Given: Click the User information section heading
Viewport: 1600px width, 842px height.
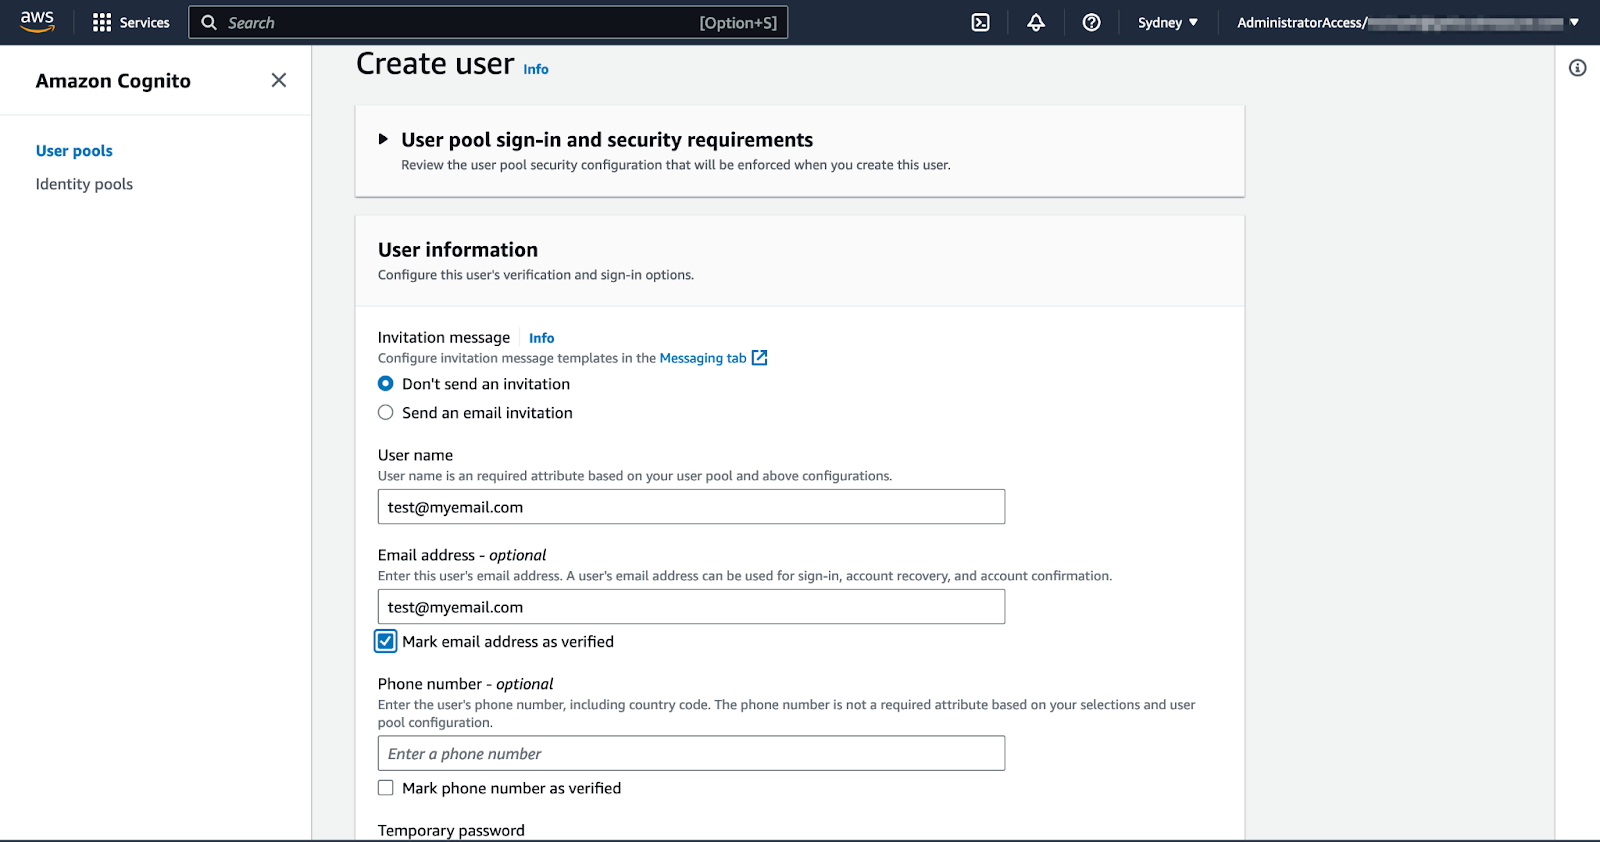Looking at the screenshot, I should [458, 250].
